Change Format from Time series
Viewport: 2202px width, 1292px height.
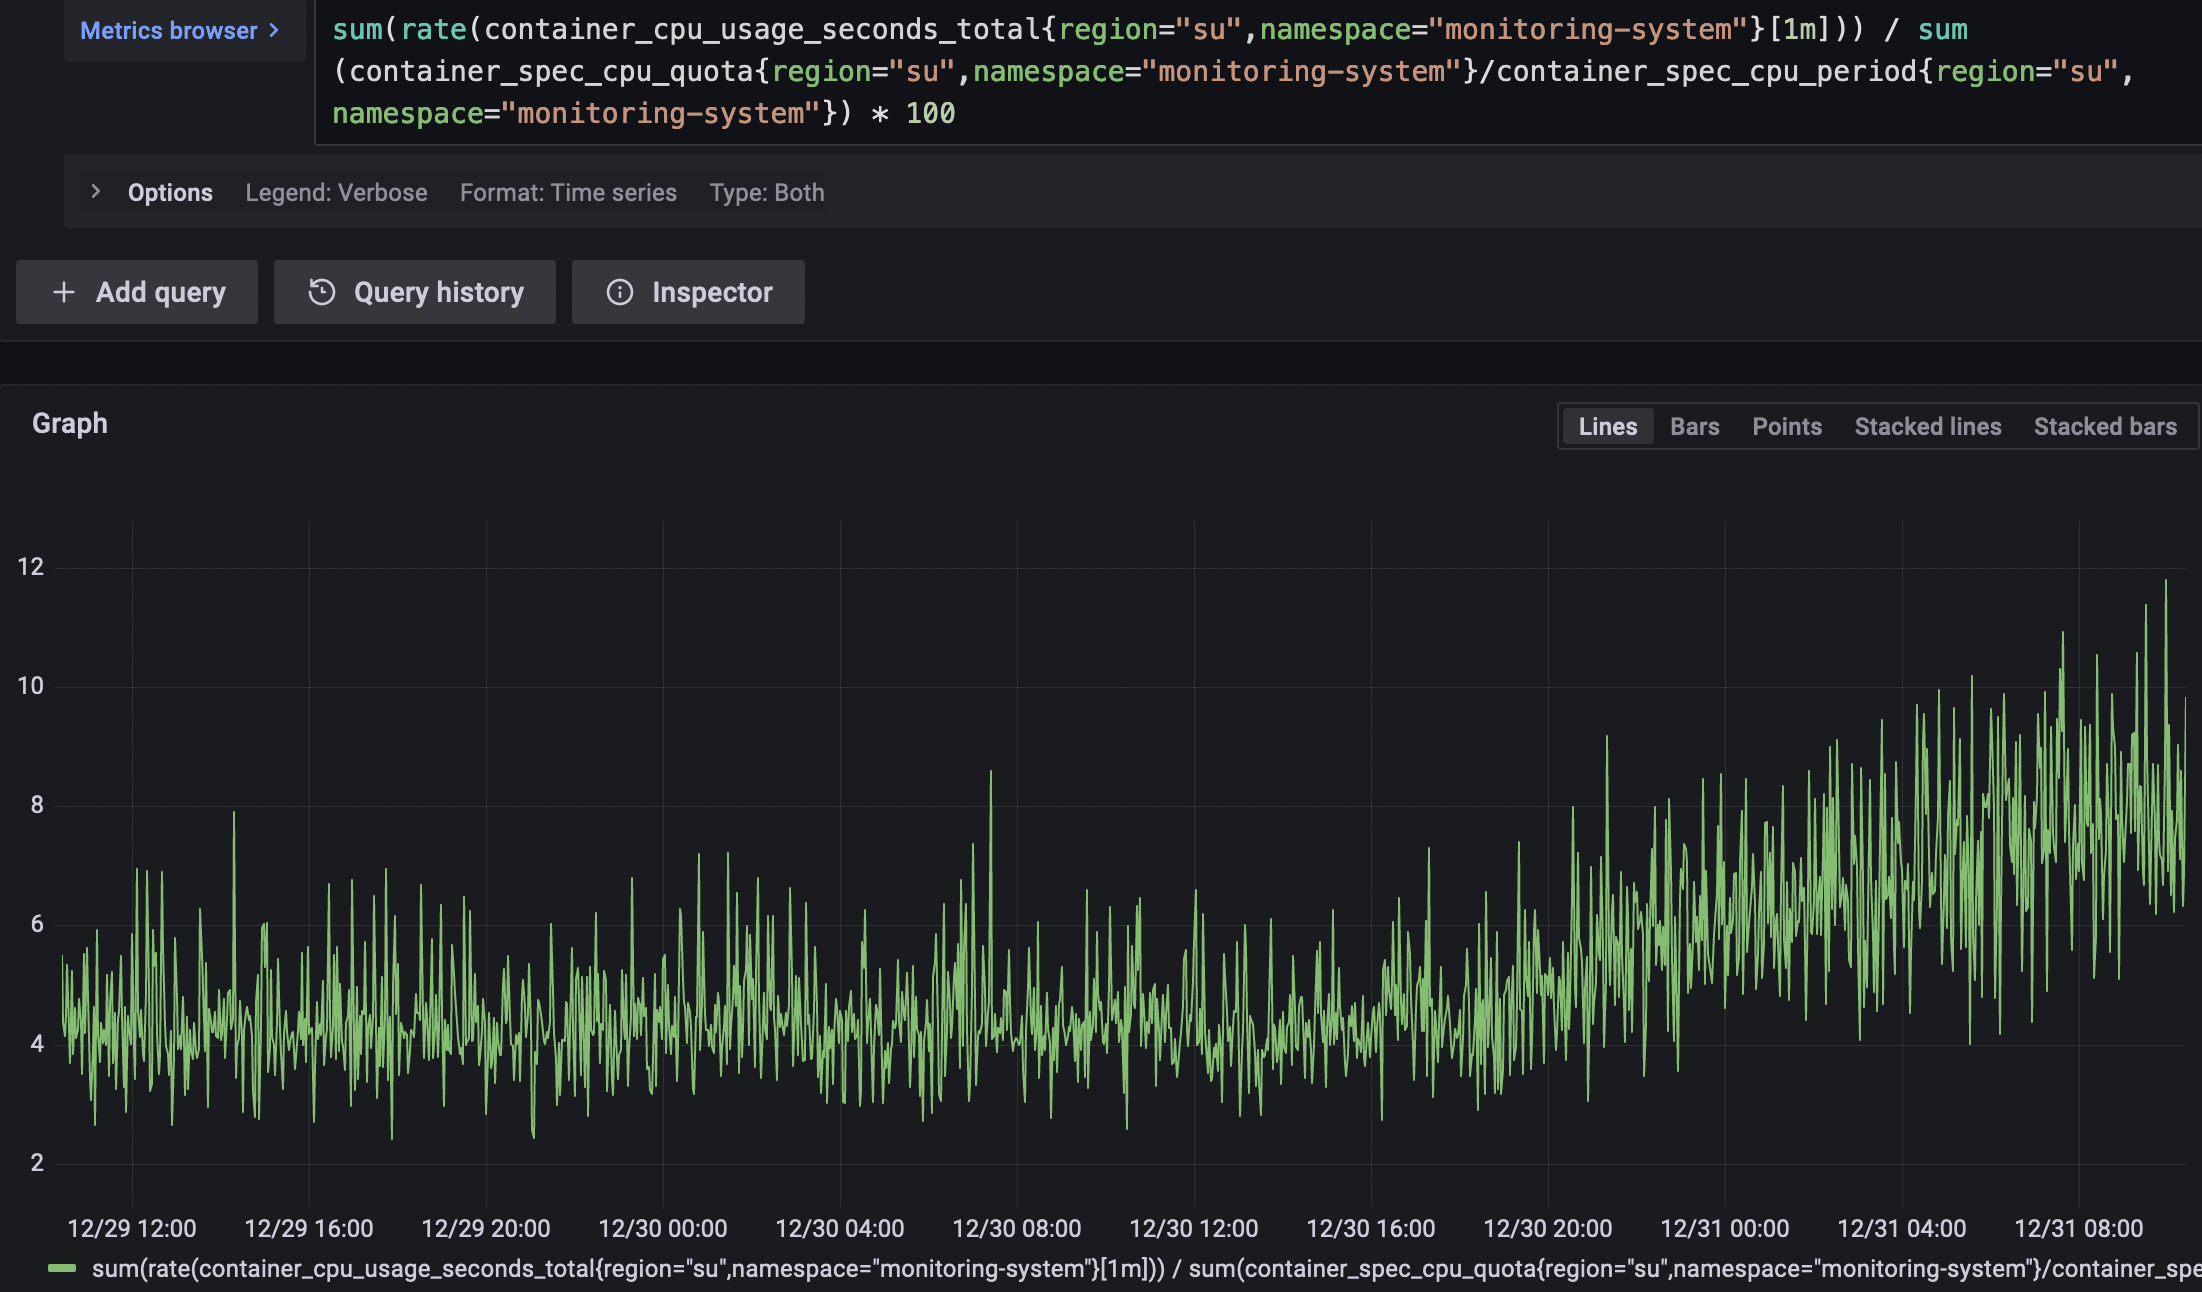click(567, 192)
